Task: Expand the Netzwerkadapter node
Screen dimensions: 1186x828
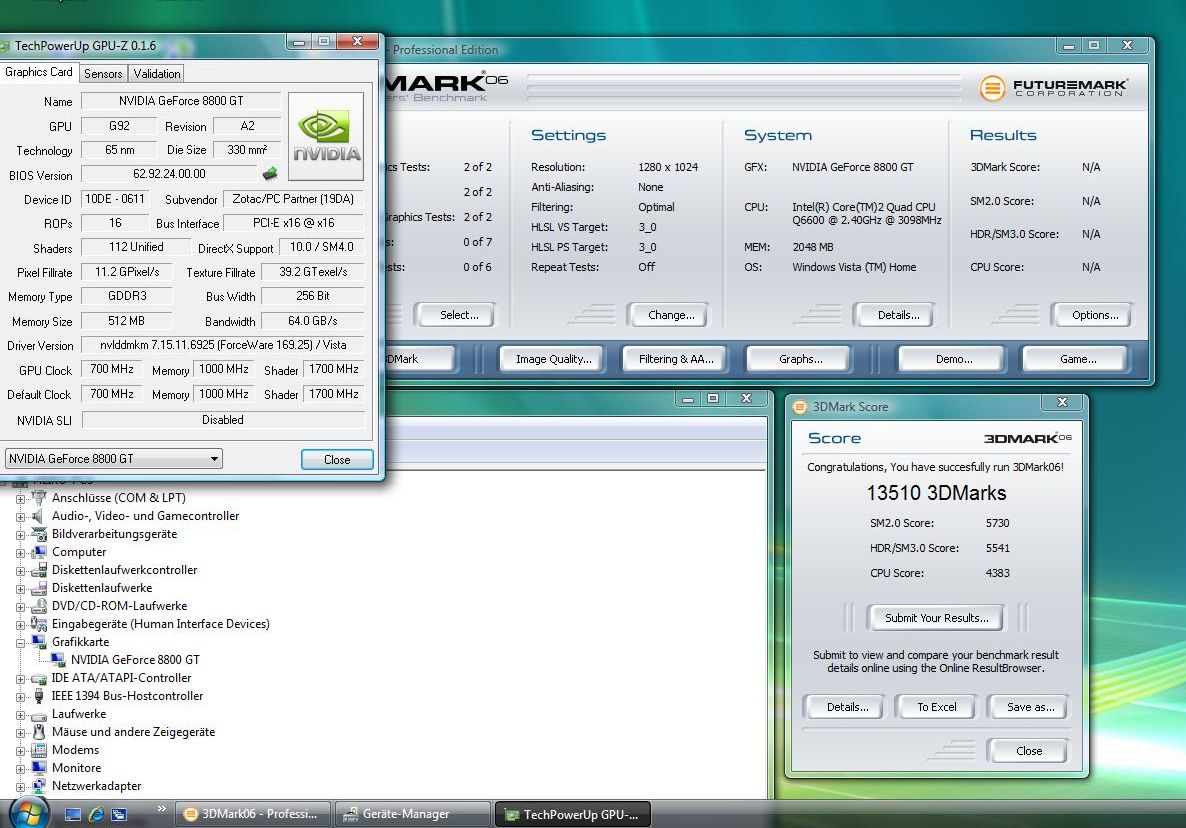Action: tap(20, 786)
